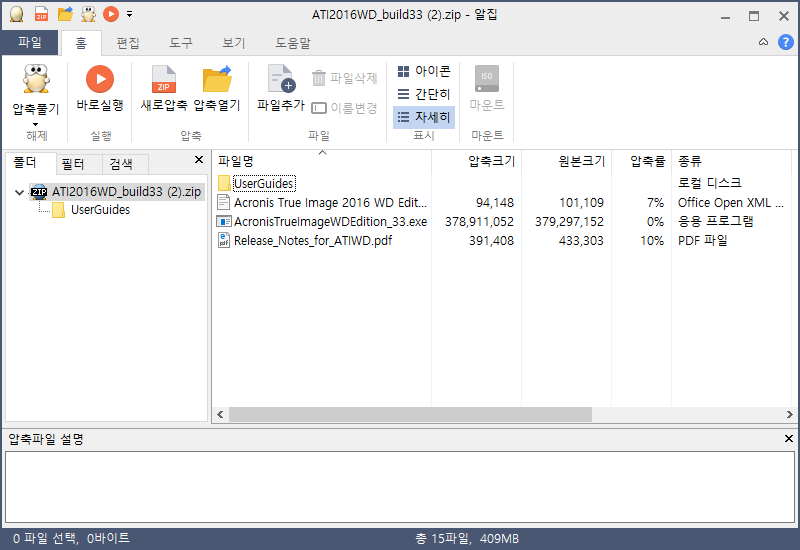Open the 파일 menu

point(30,42)
